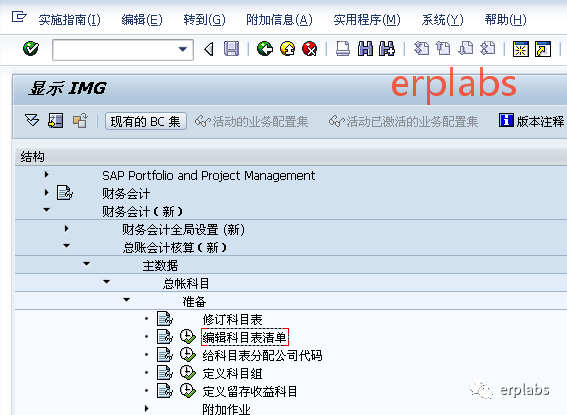
Task: Select 定义留存收益科目 tree entry
Action: (x=250, y=392)
